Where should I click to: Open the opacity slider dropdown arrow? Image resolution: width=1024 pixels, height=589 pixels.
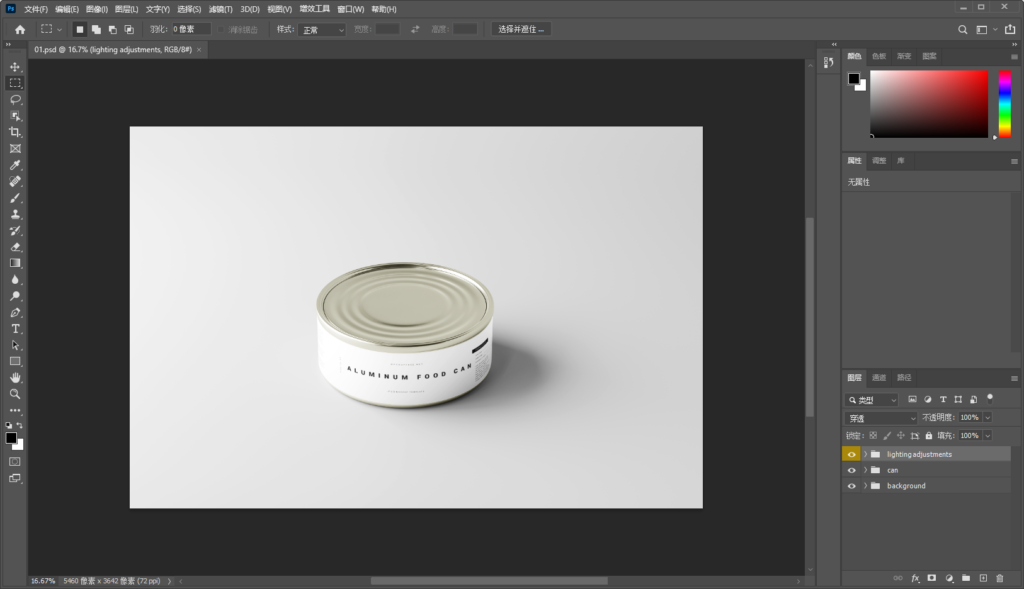click(987, 417)
